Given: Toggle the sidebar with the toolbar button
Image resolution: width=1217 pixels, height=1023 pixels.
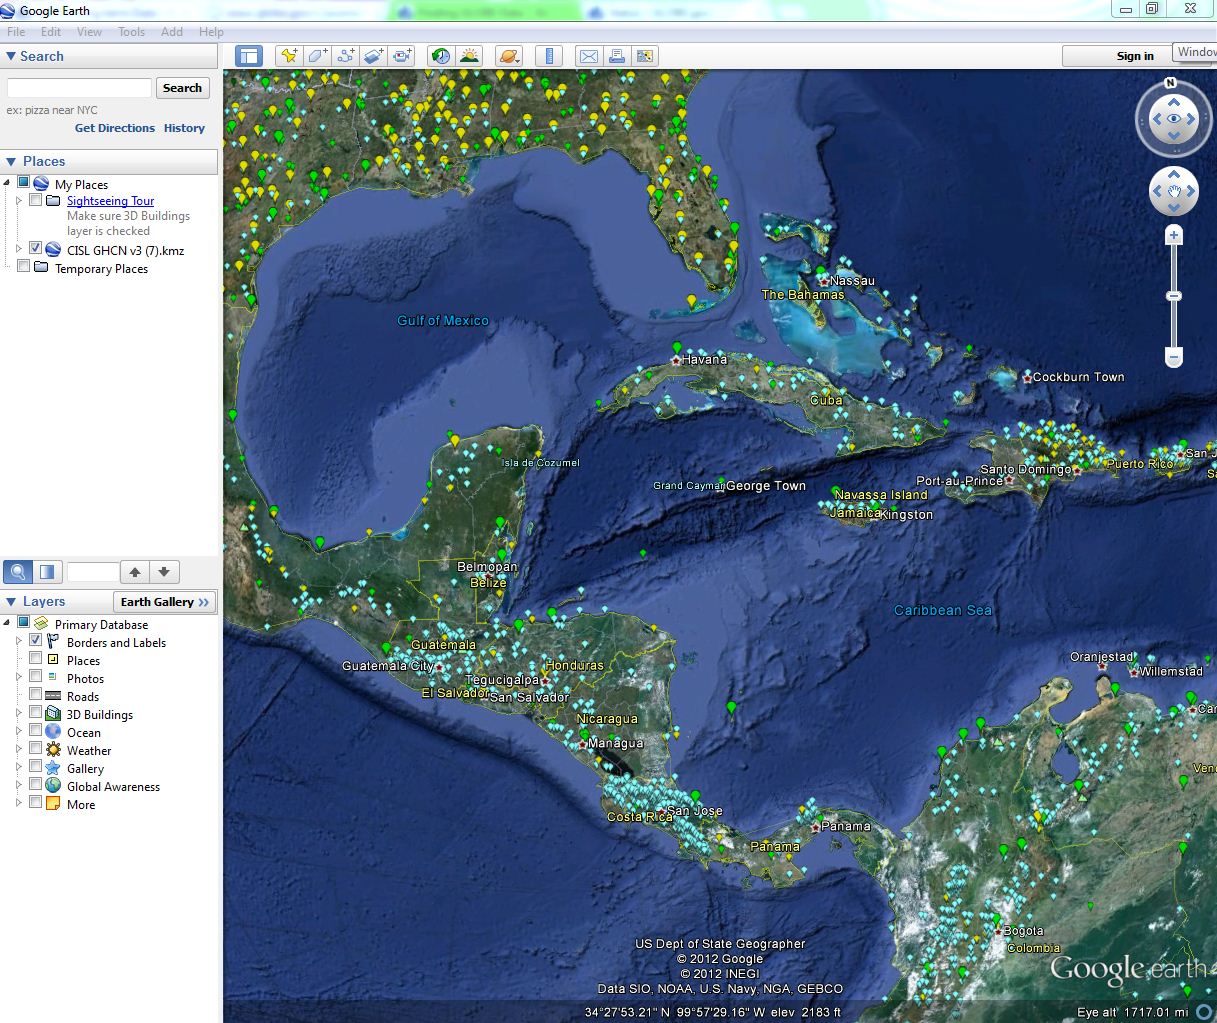Looking at the screenshot, I should [x=248, y=56].
